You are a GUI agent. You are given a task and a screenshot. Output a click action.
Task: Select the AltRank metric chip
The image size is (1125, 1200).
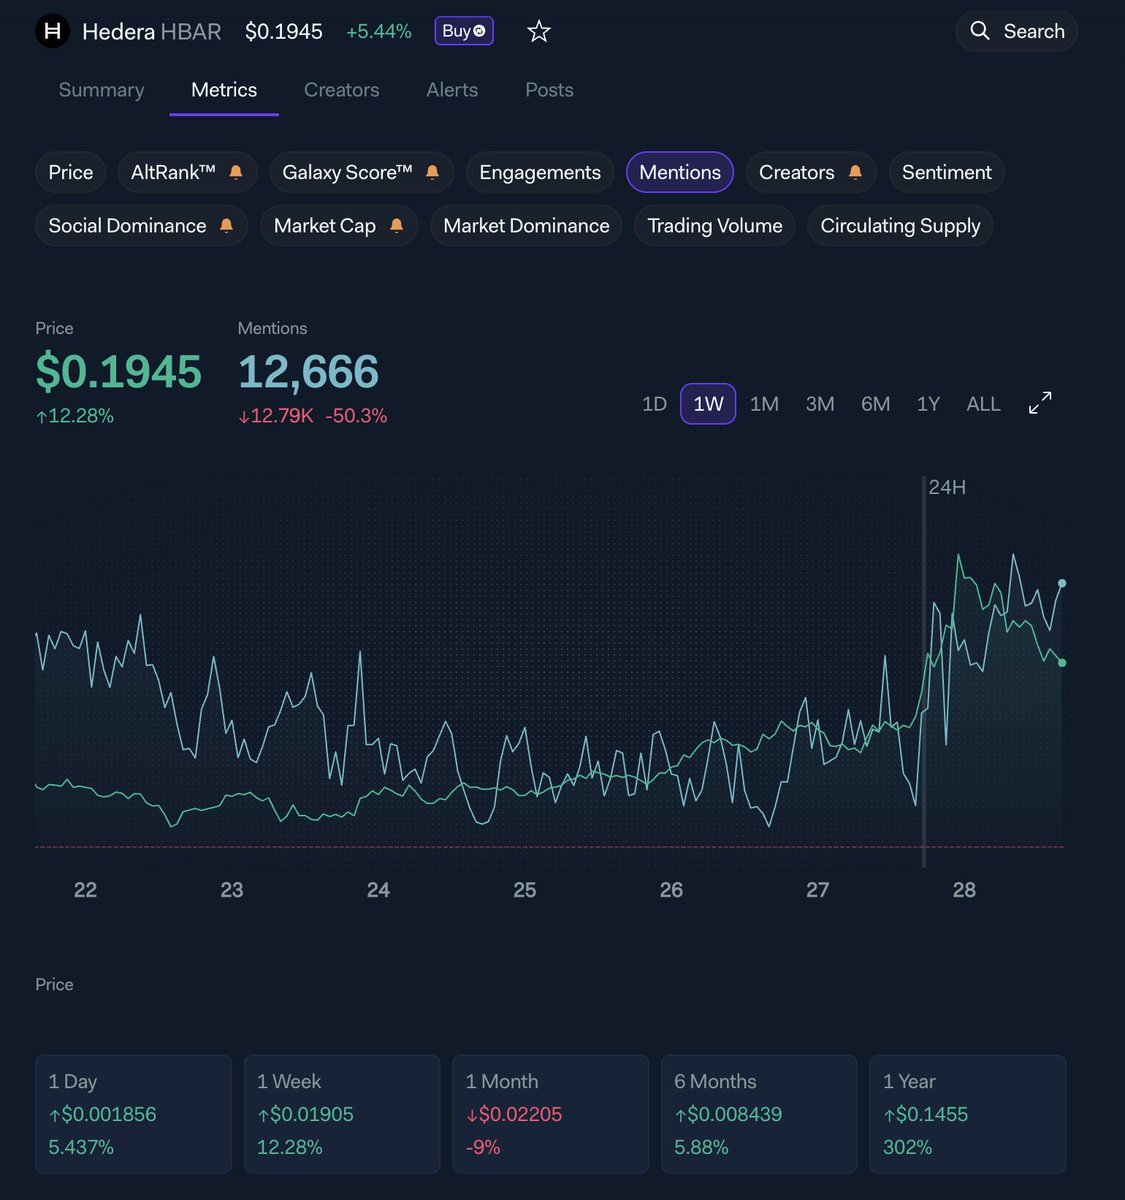[187, 172]
